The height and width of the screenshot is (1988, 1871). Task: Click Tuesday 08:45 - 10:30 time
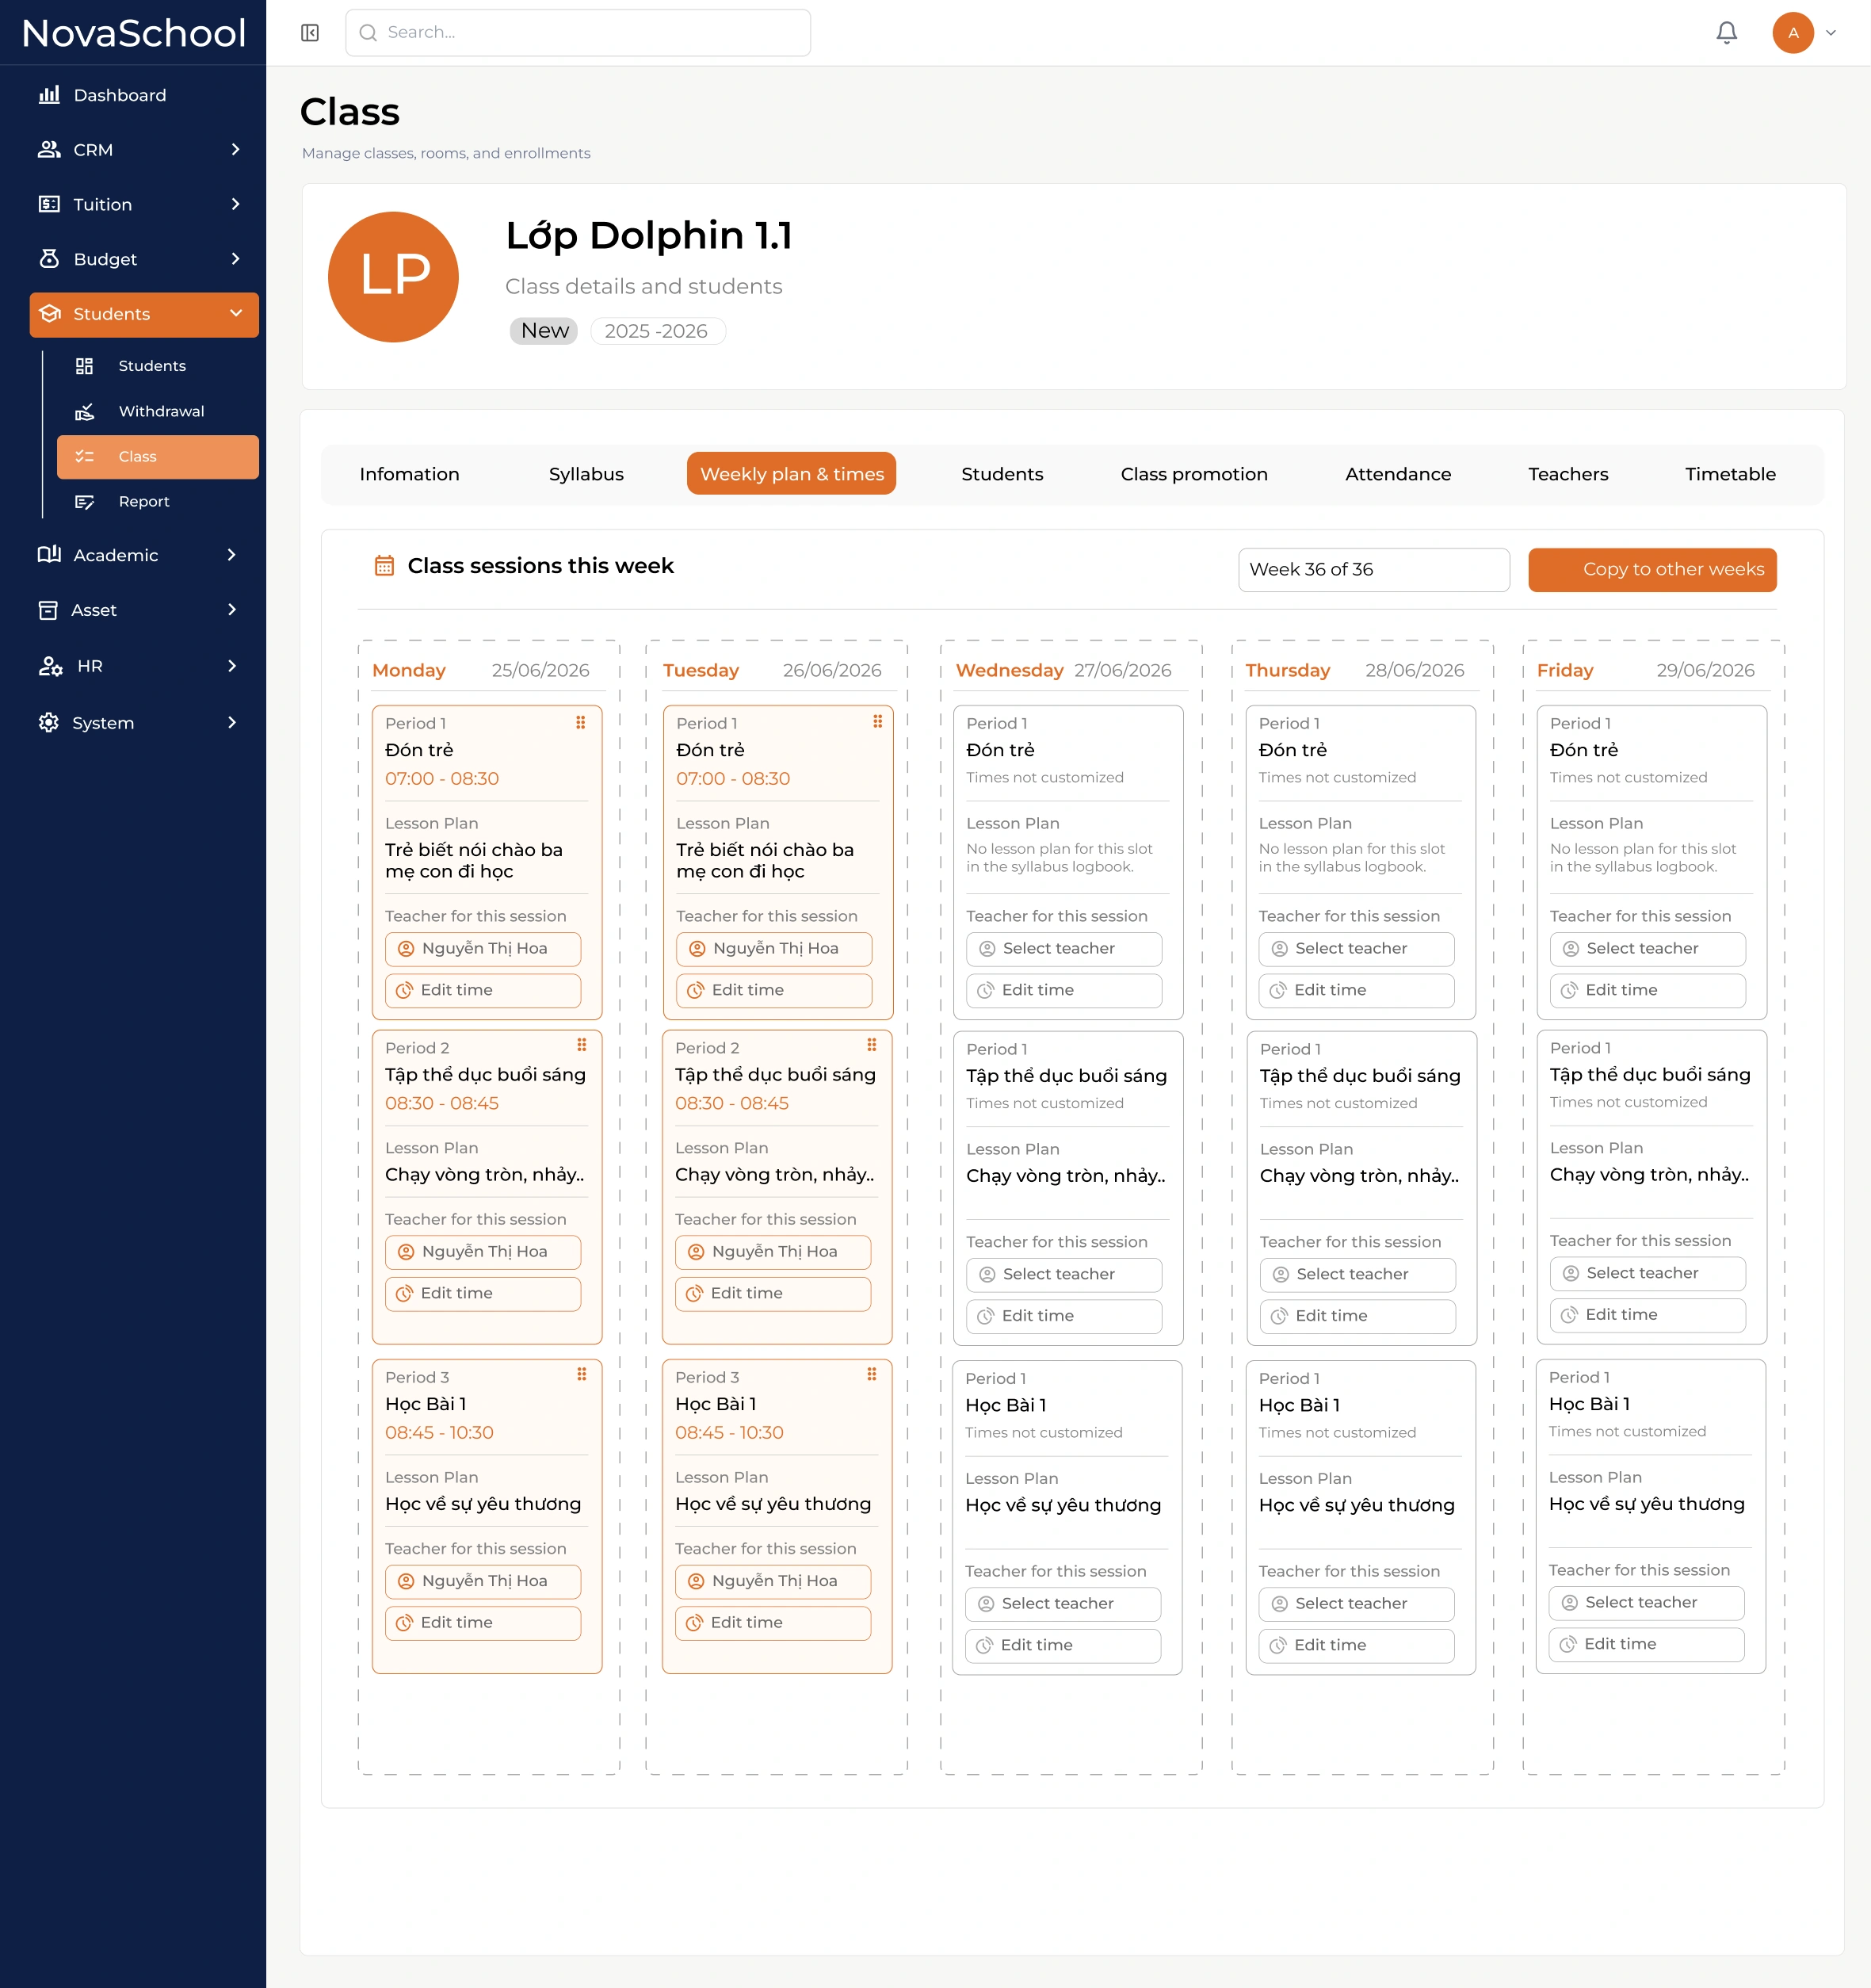tap(729, 1433)
